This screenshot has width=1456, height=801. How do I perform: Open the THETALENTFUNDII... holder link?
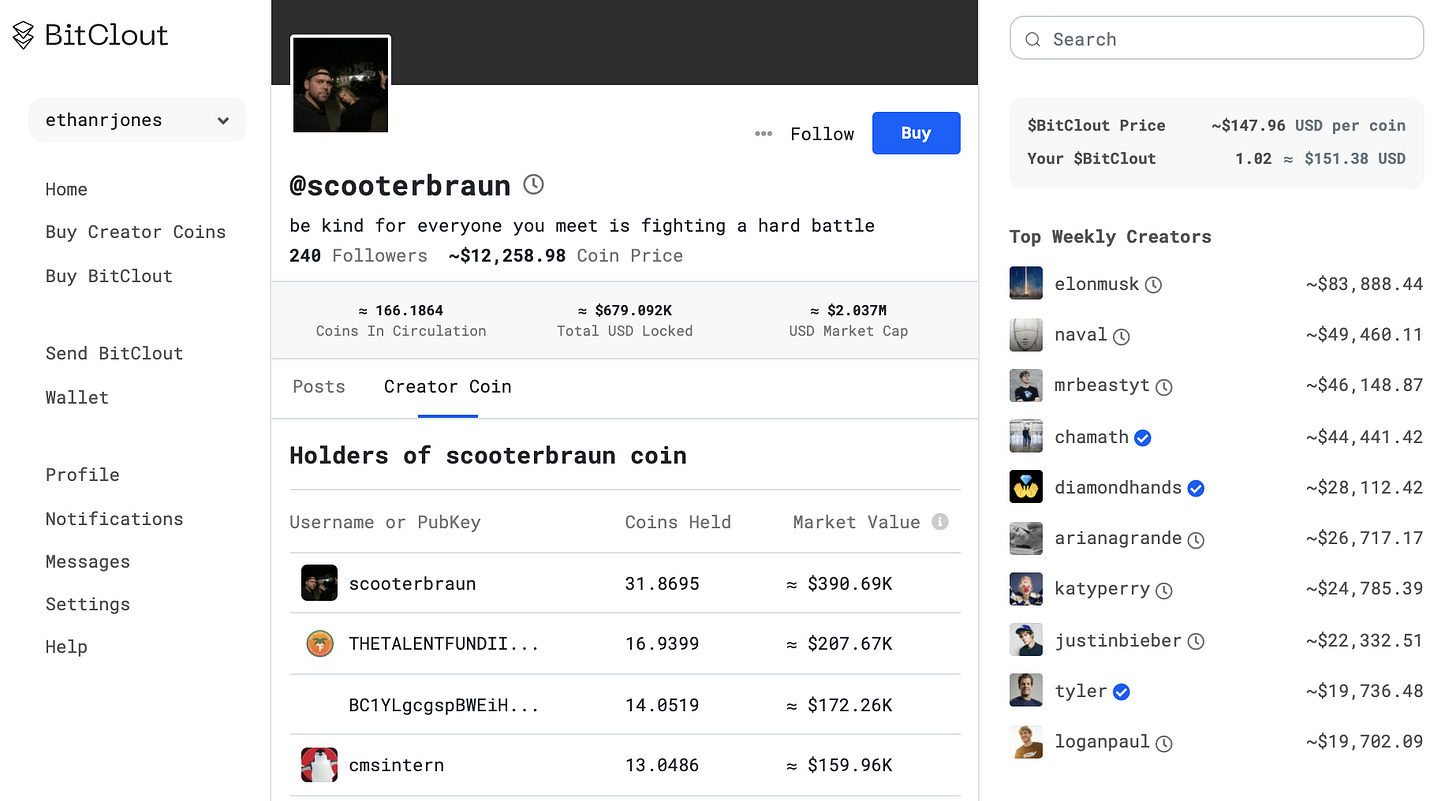tap(444, 644)
